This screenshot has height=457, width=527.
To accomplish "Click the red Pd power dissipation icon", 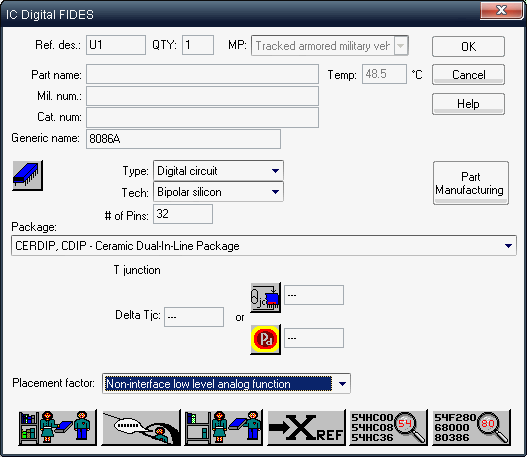I will [266, 339].
